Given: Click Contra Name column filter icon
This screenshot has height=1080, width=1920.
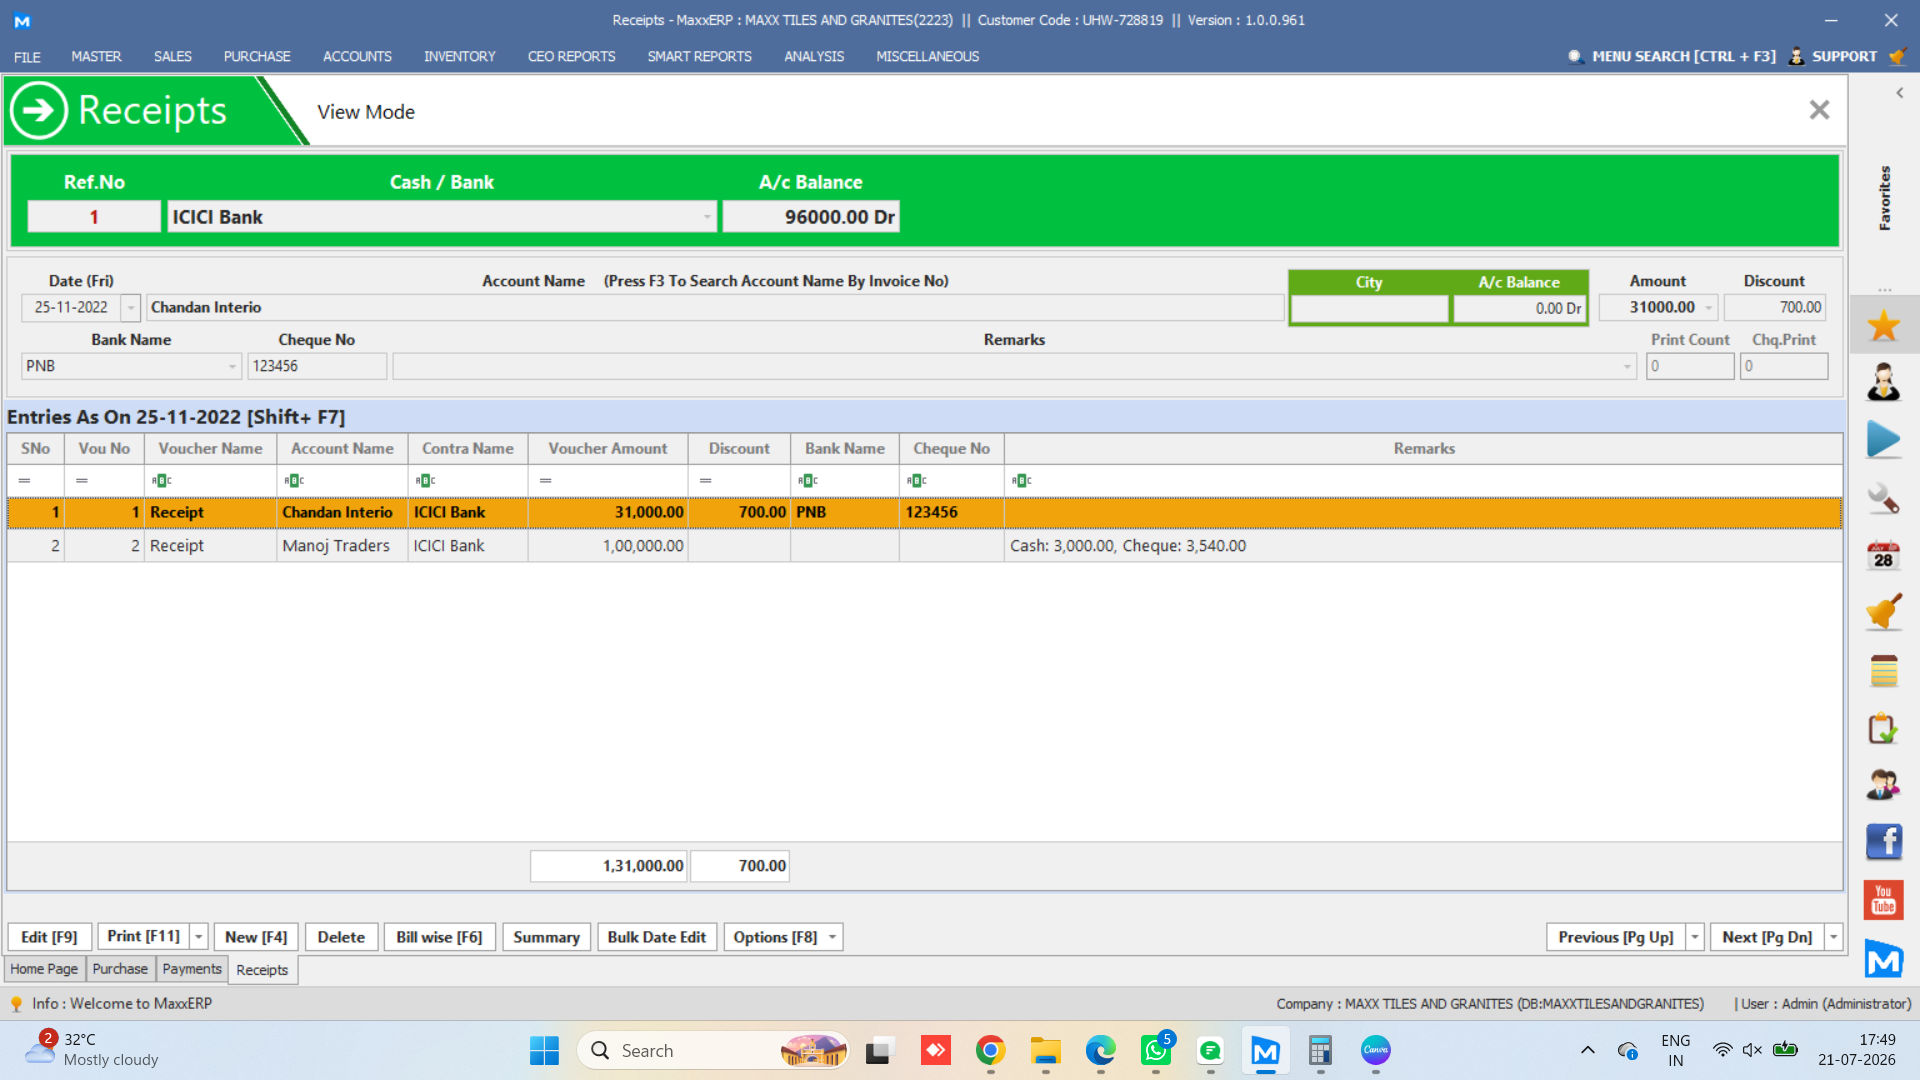Looking at the screenshot, I should point(425,481).
